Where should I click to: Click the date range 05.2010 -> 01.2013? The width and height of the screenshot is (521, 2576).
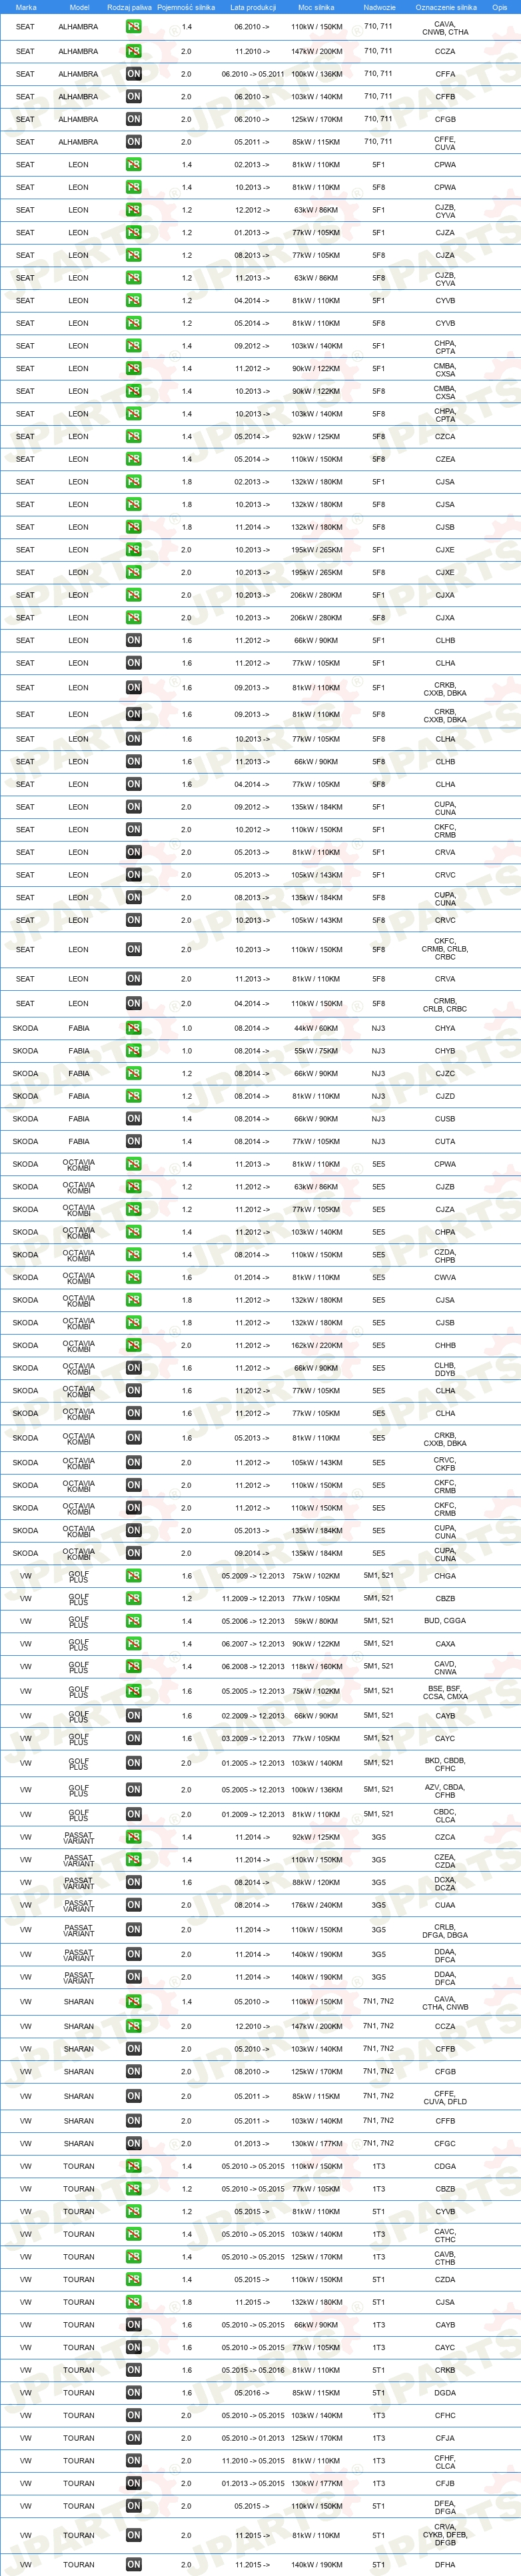[252, 2438]
